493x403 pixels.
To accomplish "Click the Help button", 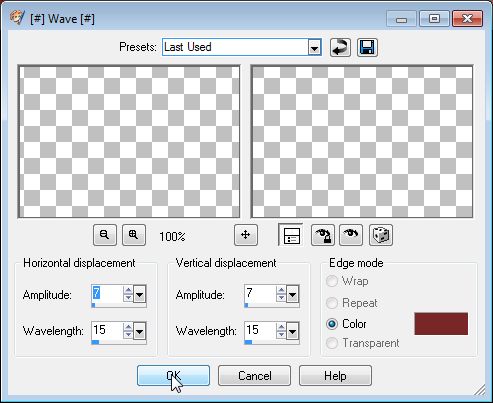I will [335, 376].
